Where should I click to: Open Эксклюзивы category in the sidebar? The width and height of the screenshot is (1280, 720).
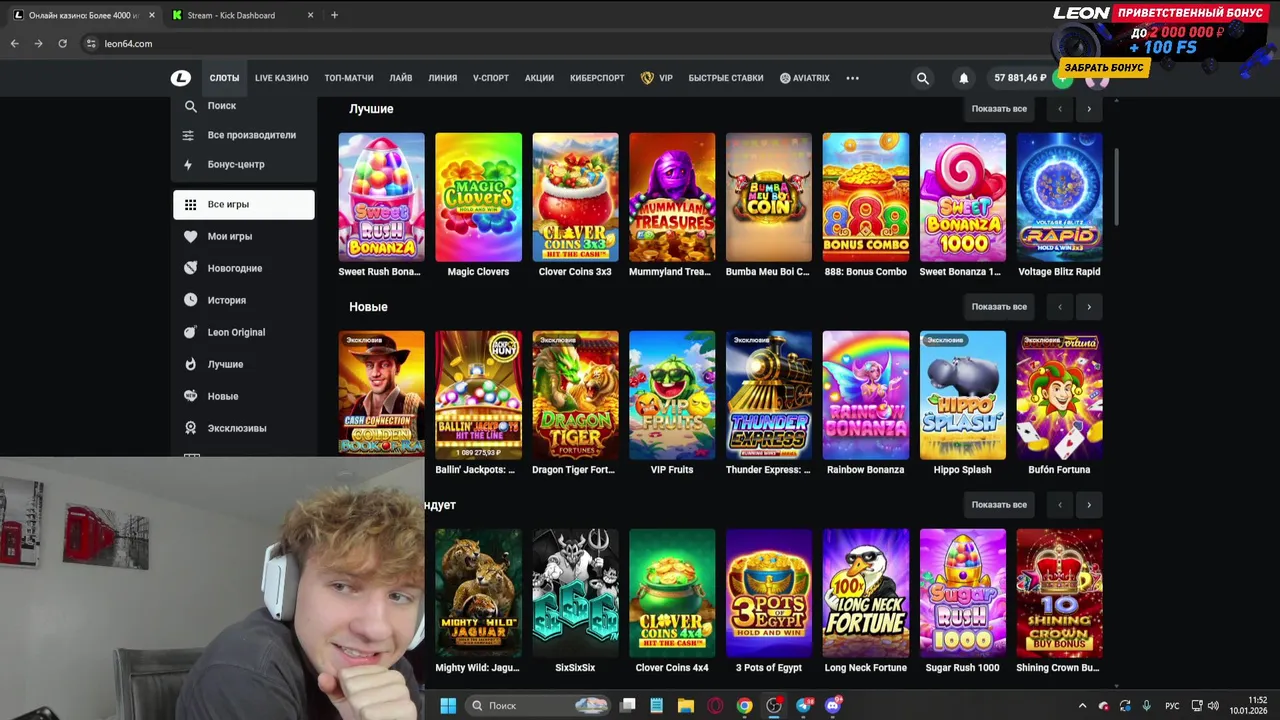coord(244,428)
